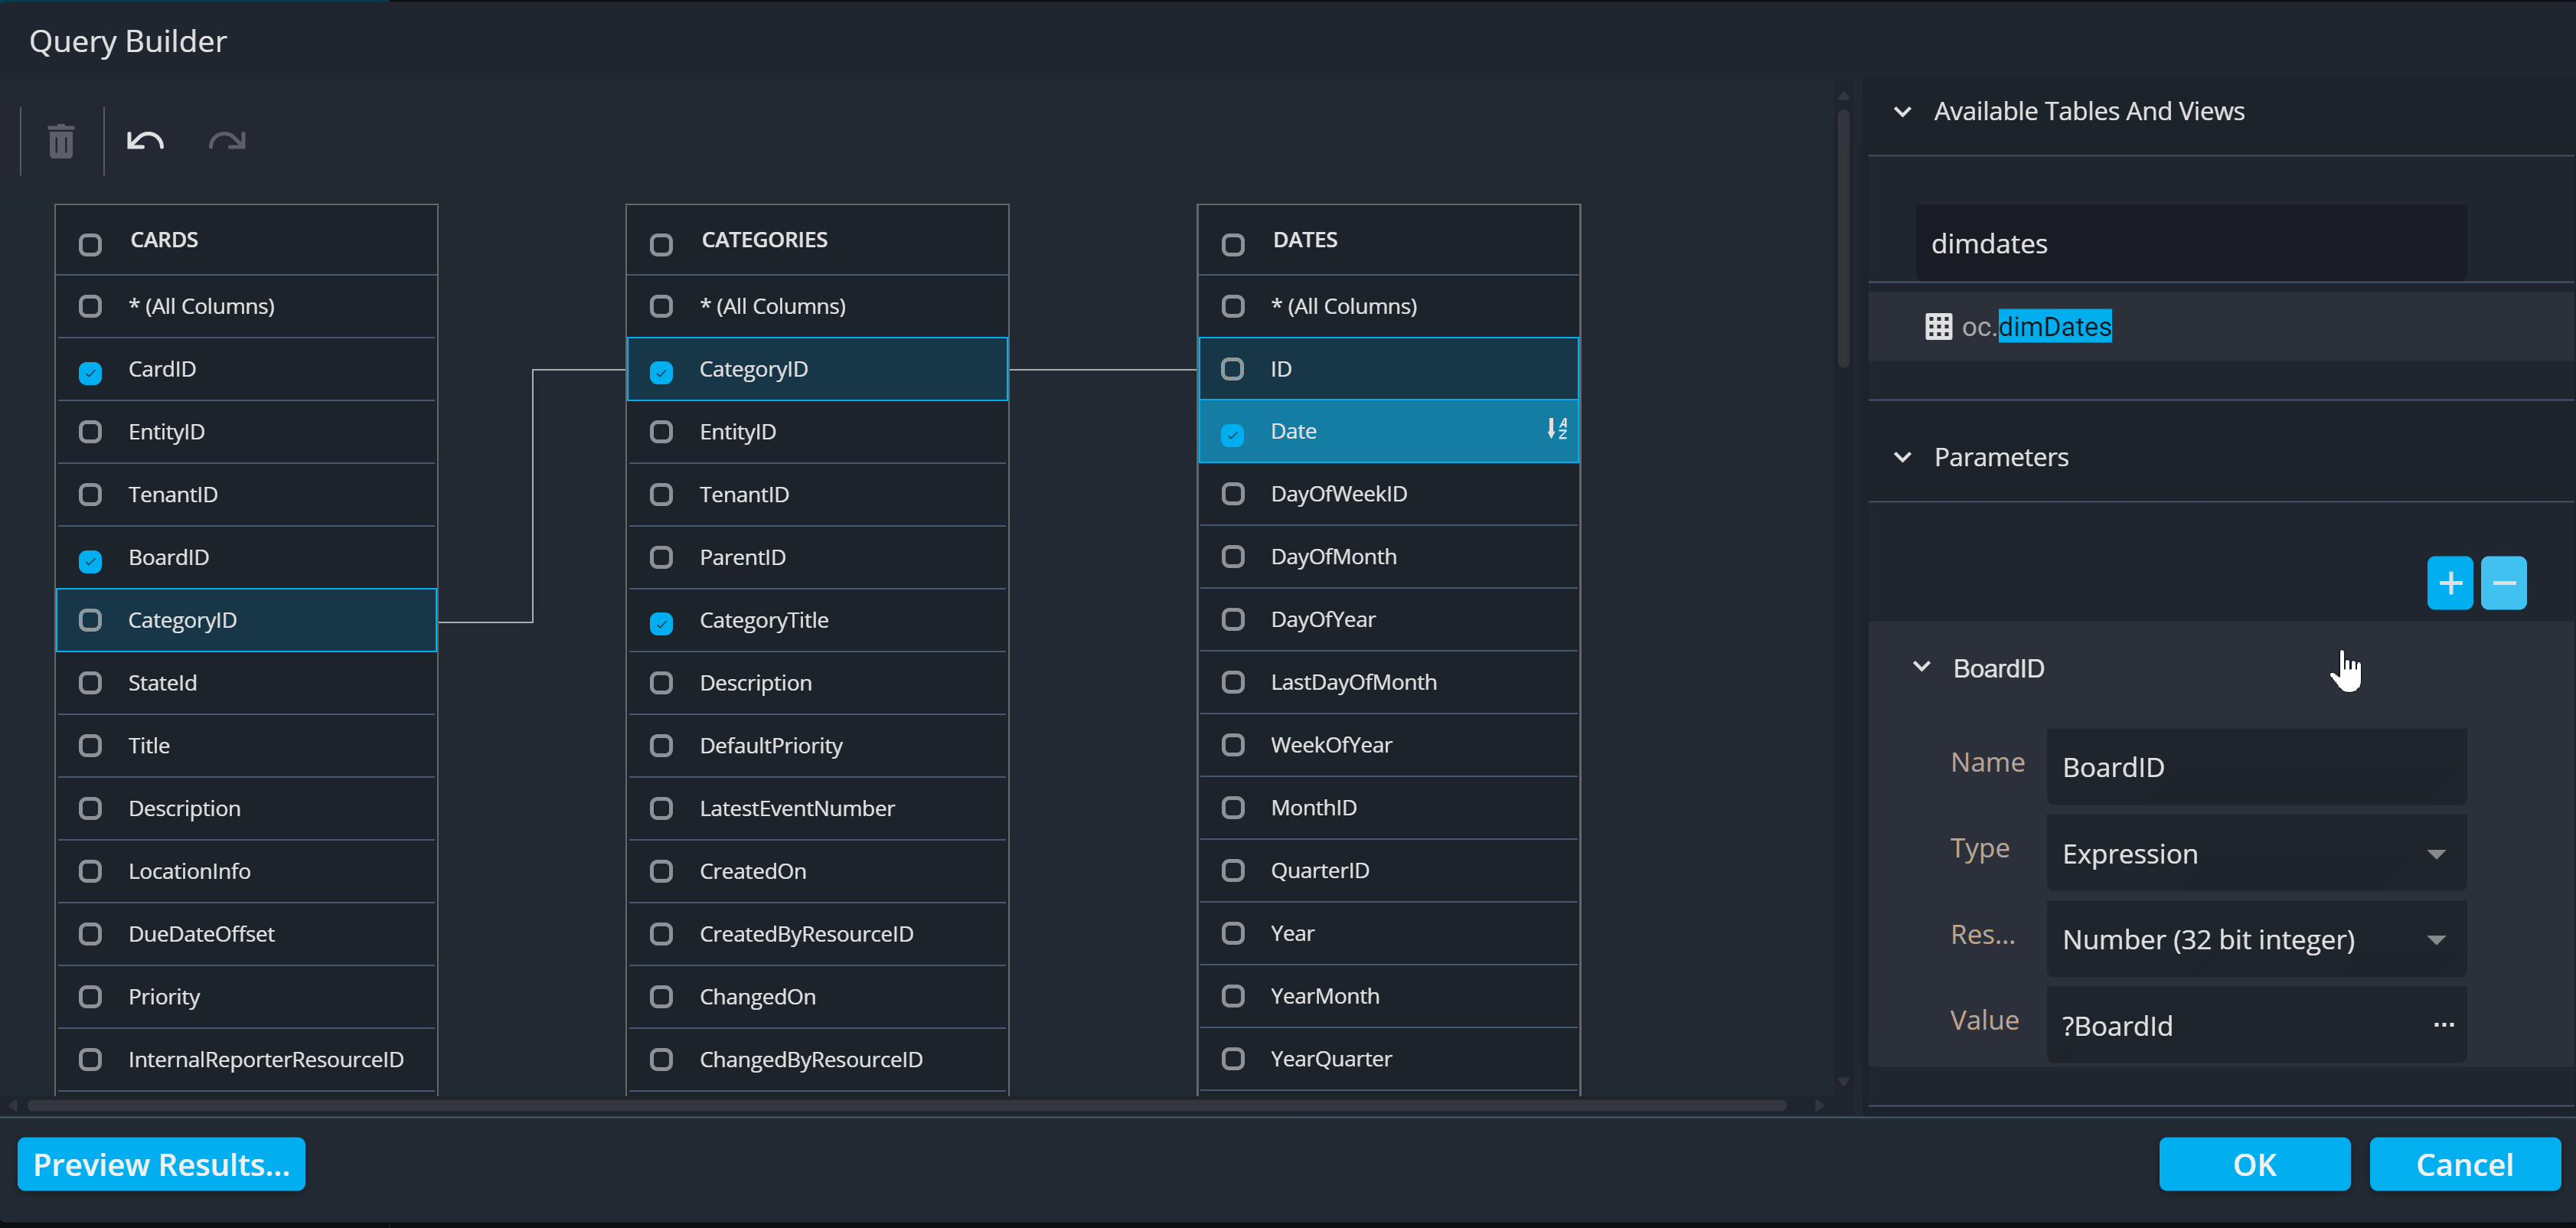Select the LastDayOfMonth row
The width and height of the screenshot is (2576, 1228).
coord(1388,682)
